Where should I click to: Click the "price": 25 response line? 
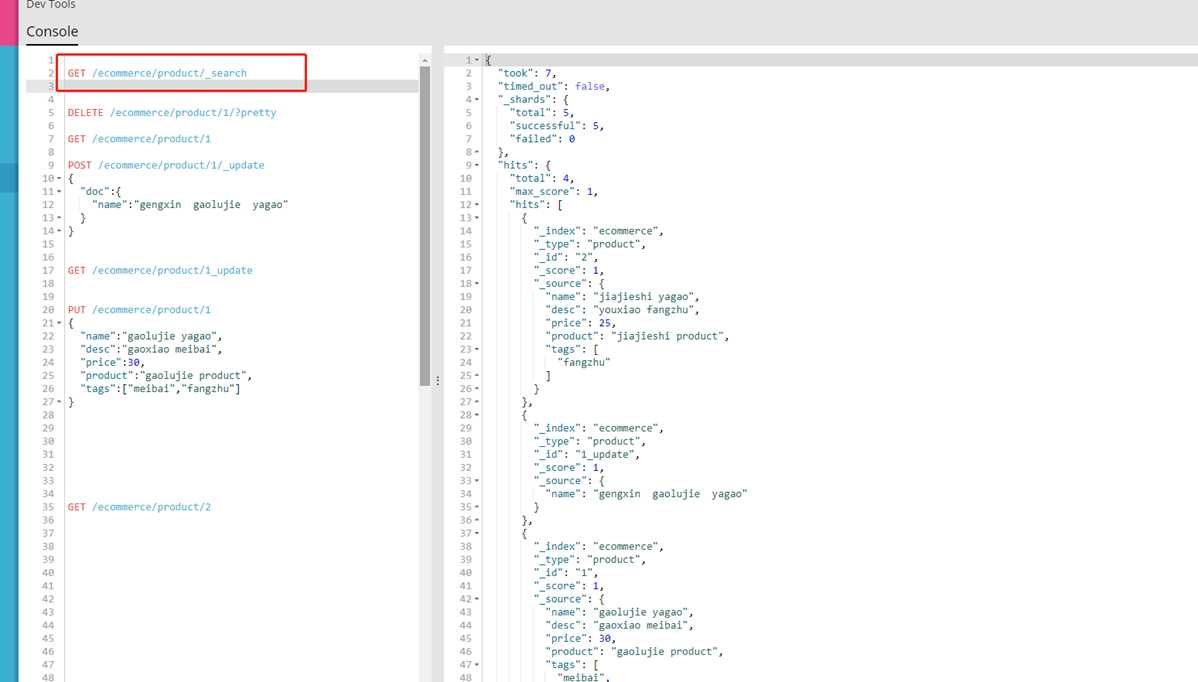tap(581, 323)
